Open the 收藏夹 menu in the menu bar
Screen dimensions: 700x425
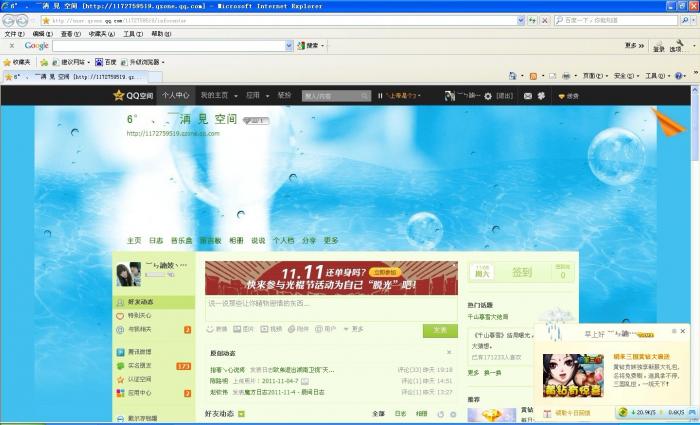pyautogui.click(x=102, y=34)
